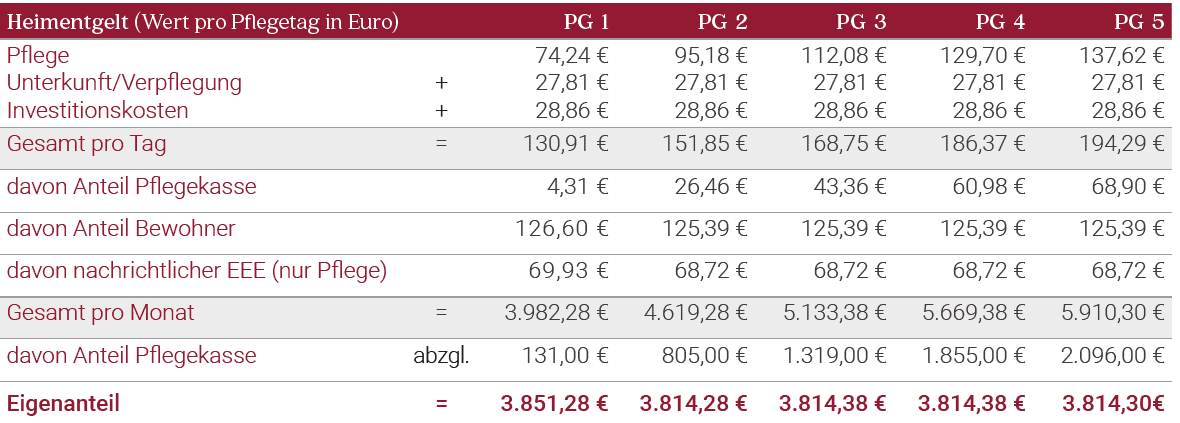Click the 74,24 € Pflege value
The height and width of the screenshot is (423, 1180).
click(572, 56)
